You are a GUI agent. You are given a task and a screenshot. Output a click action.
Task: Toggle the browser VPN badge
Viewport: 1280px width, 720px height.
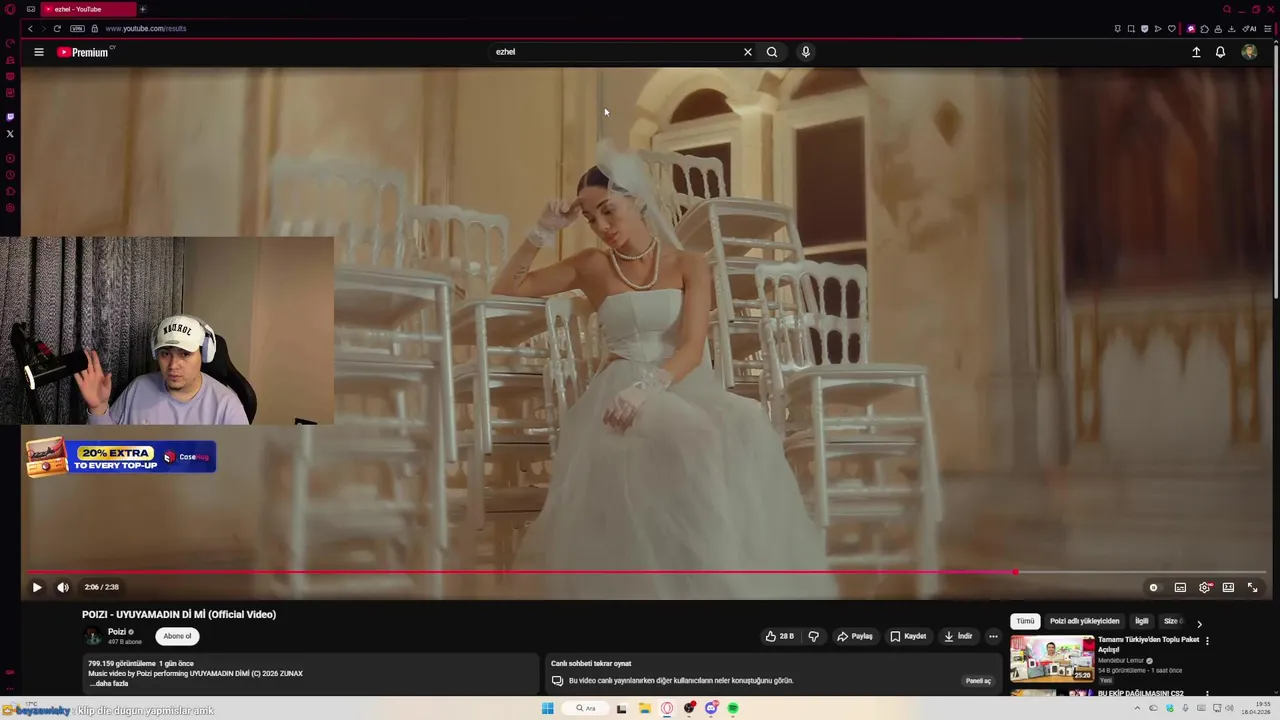[x=77, y=28]
